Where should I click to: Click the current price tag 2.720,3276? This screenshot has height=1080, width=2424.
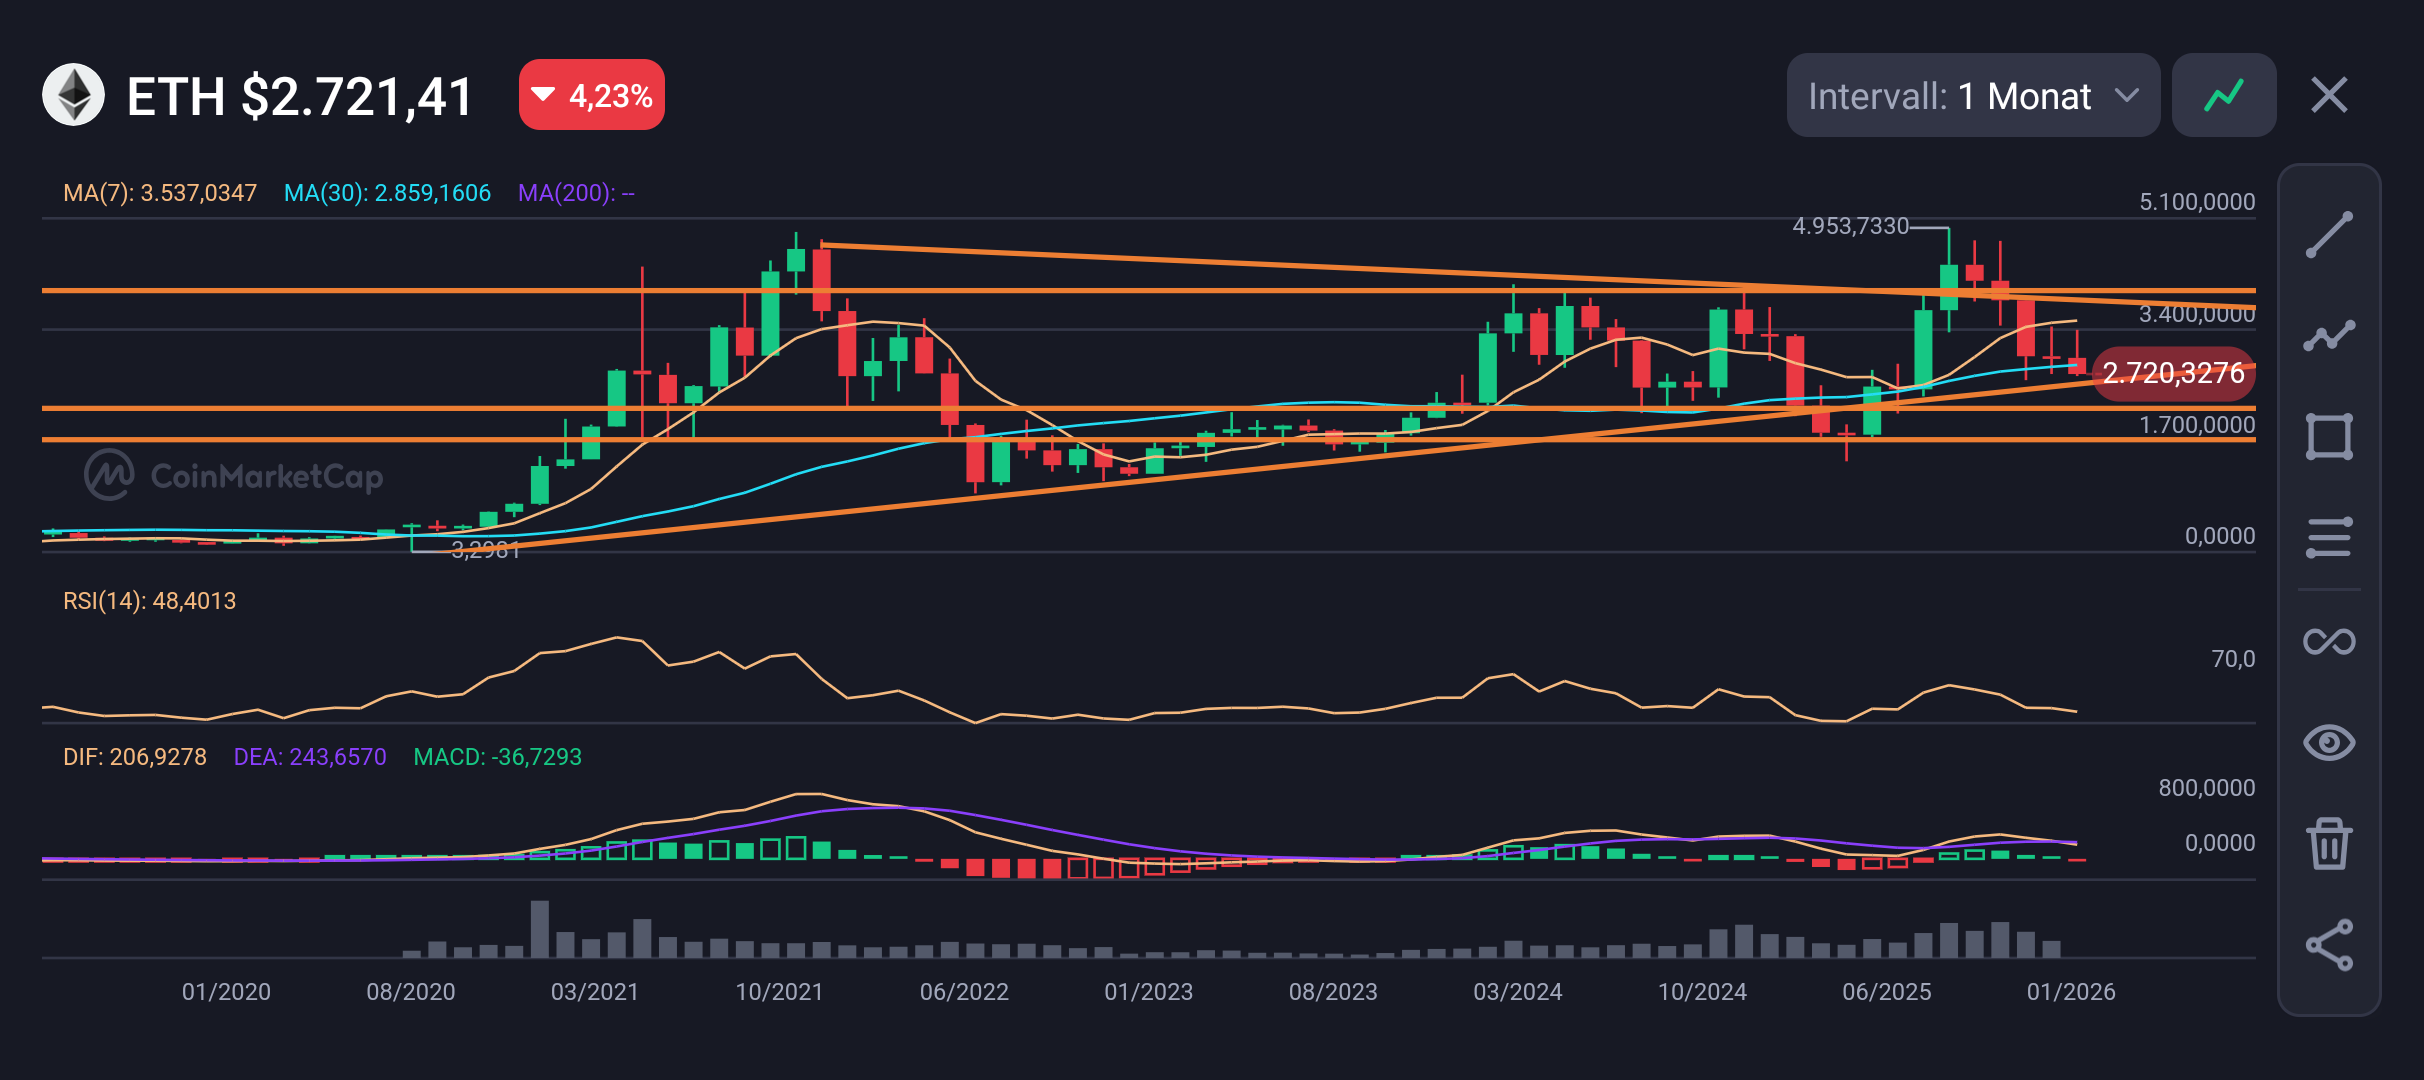click(x=2173, y=374)
